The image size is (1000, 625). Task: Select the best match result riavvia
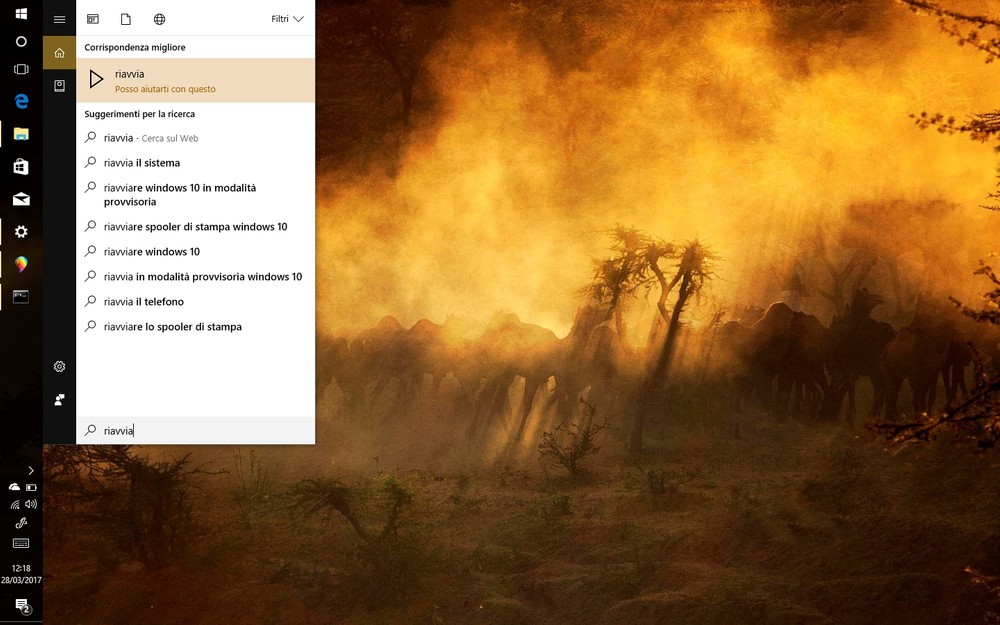click(x=195, y=80)
